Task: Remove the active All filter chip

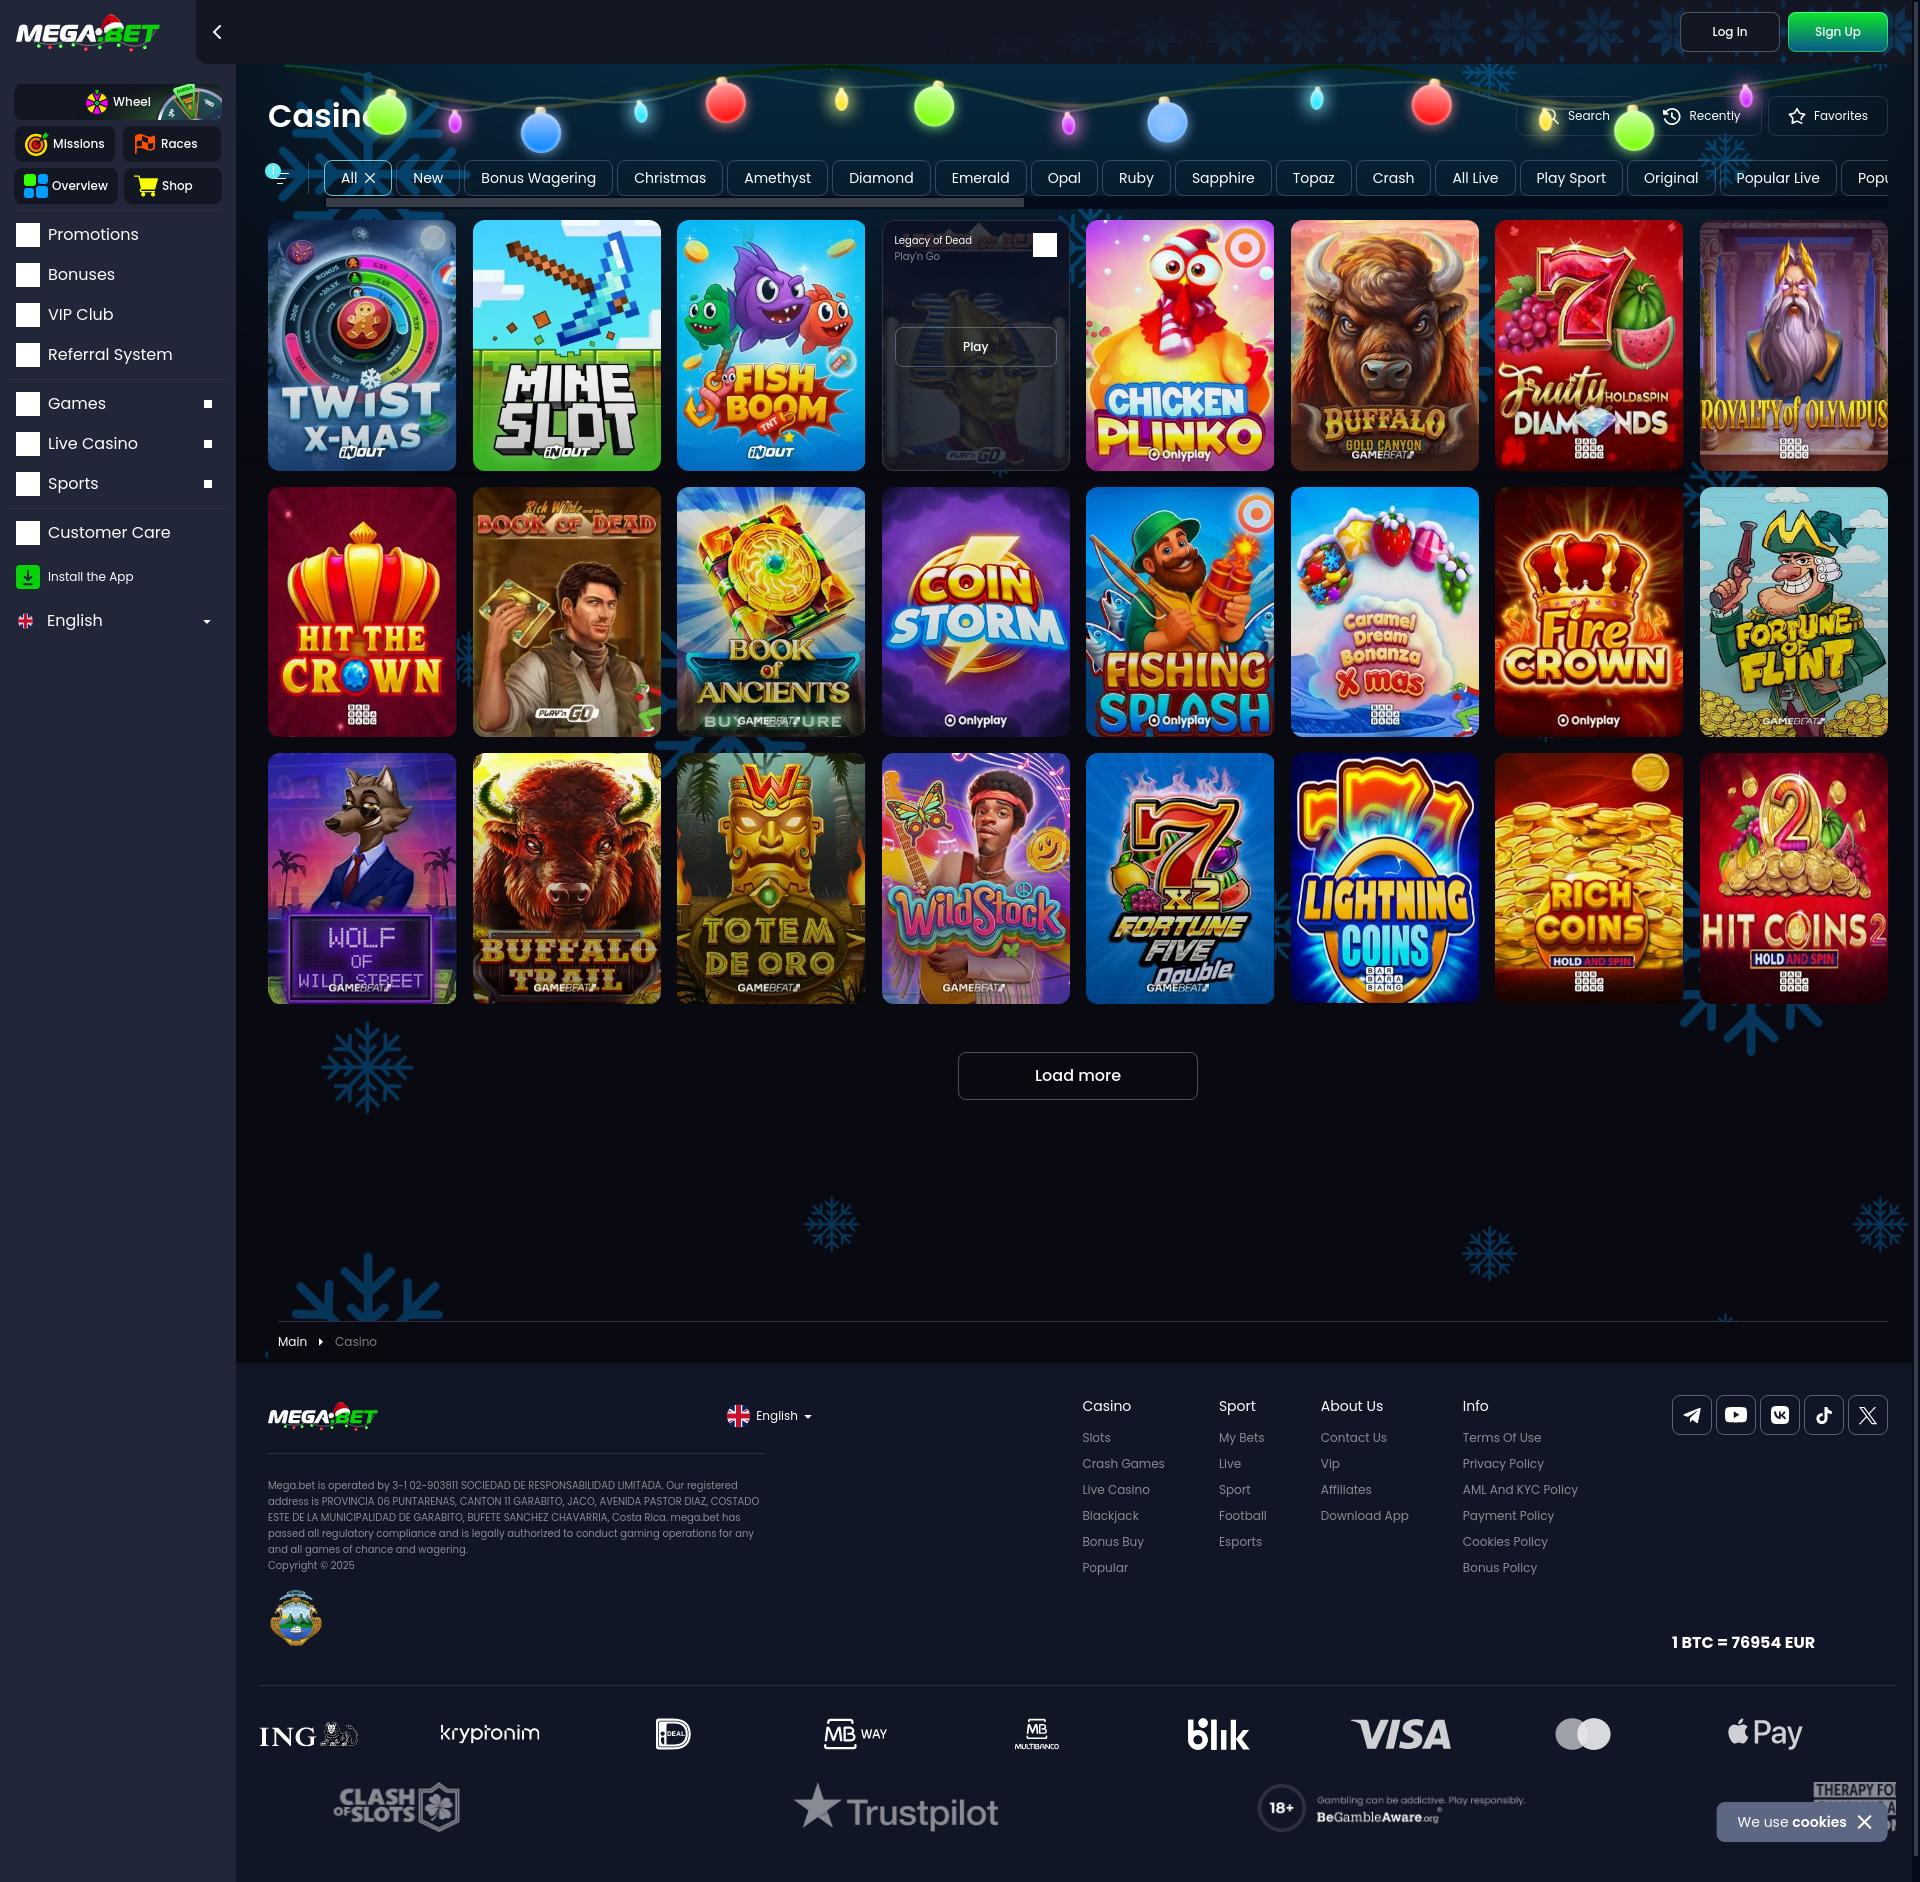Action: point(369,177)
